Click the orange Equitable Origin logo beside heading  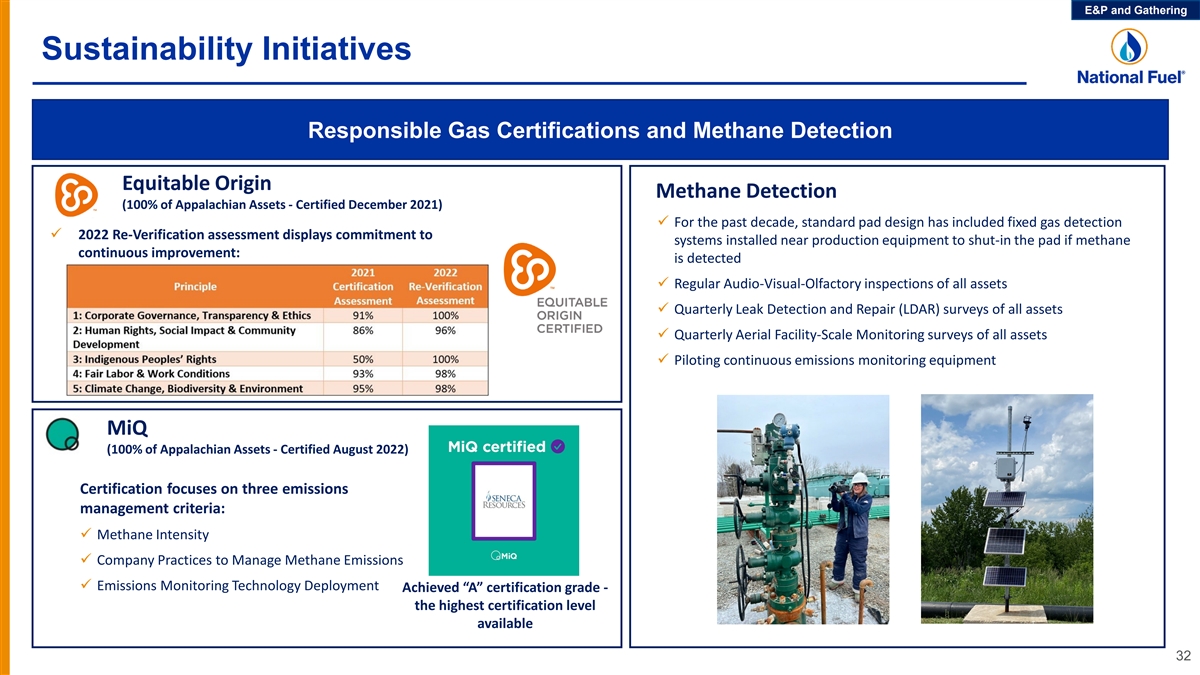pos(77,194)
